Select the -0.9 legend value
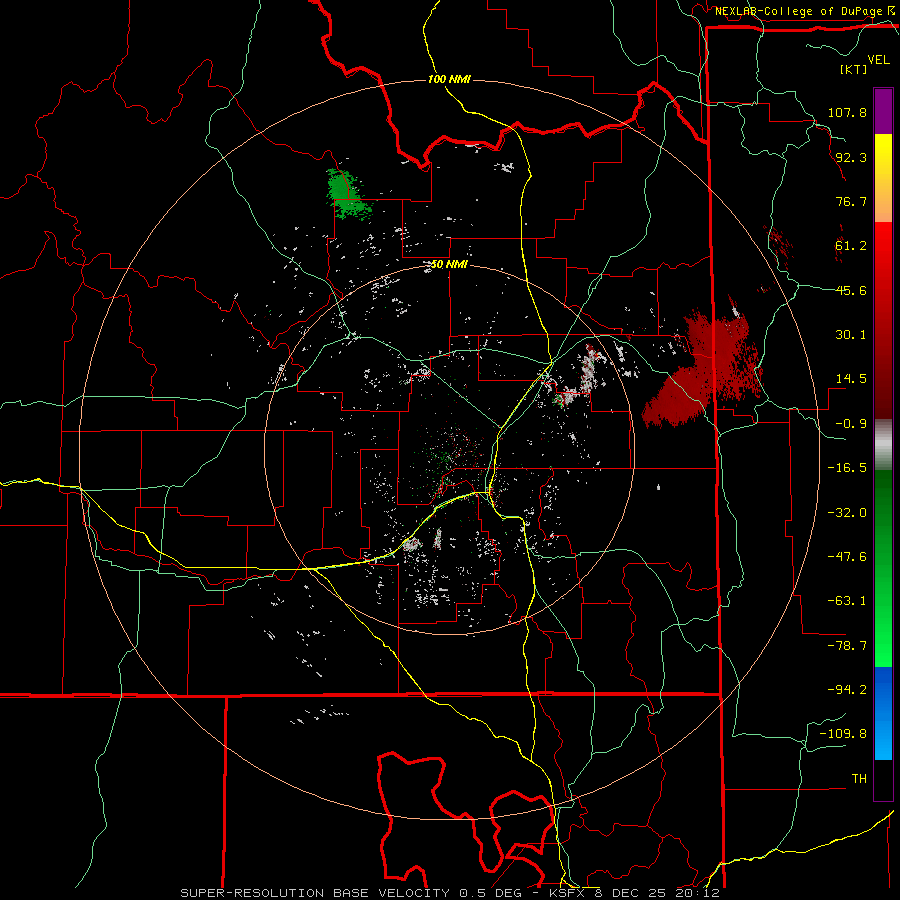The image size is (900, 900). tap(851, 424)
